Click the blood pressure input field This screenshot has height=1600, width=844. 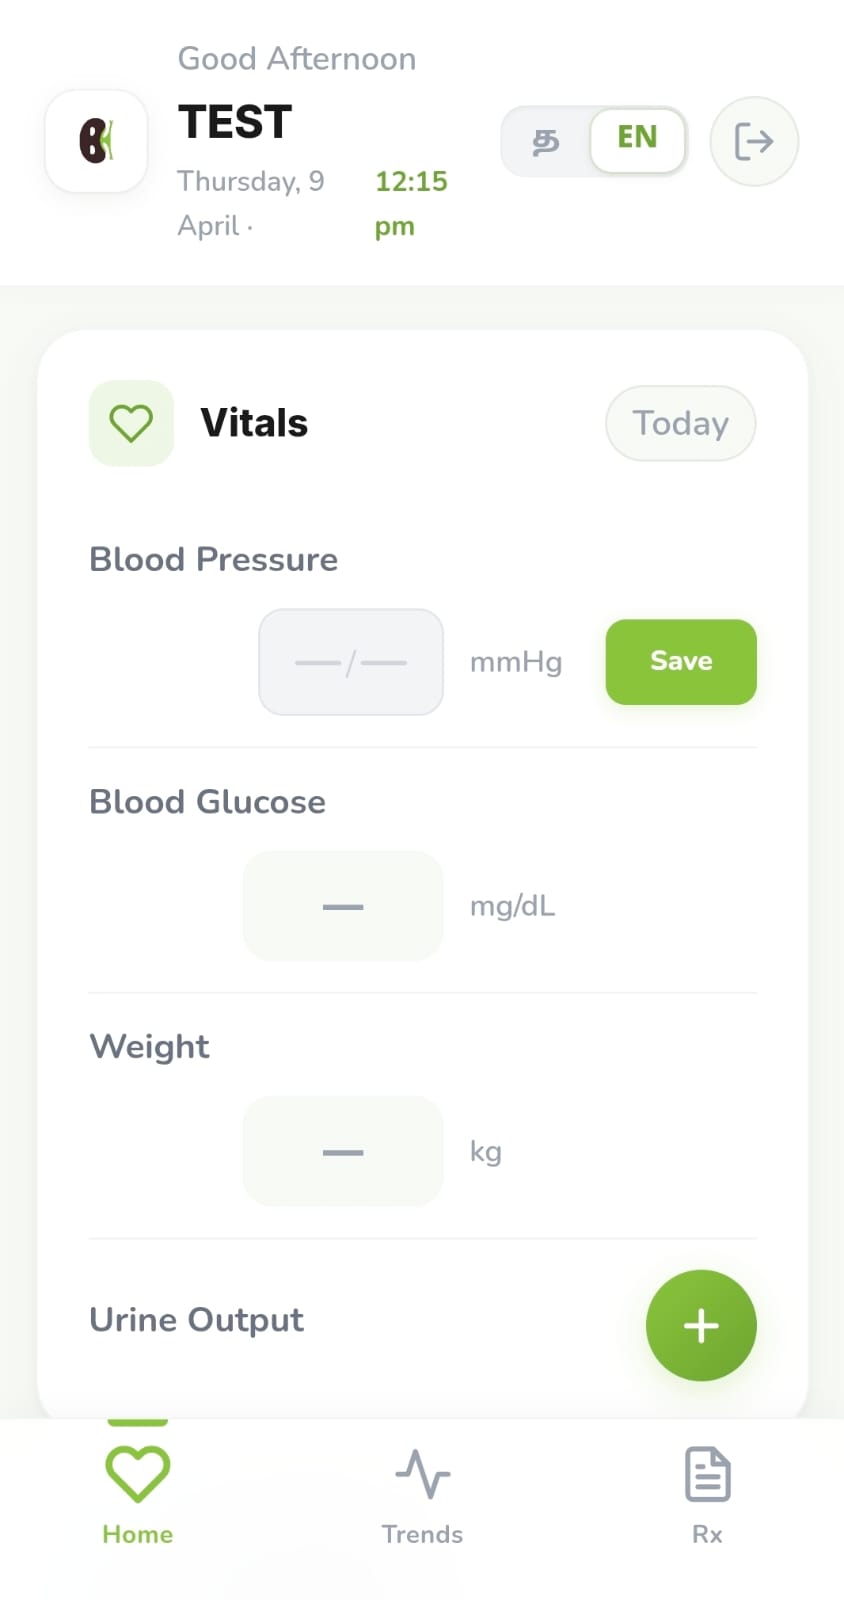pyautogui.click(x=351, y=662)
